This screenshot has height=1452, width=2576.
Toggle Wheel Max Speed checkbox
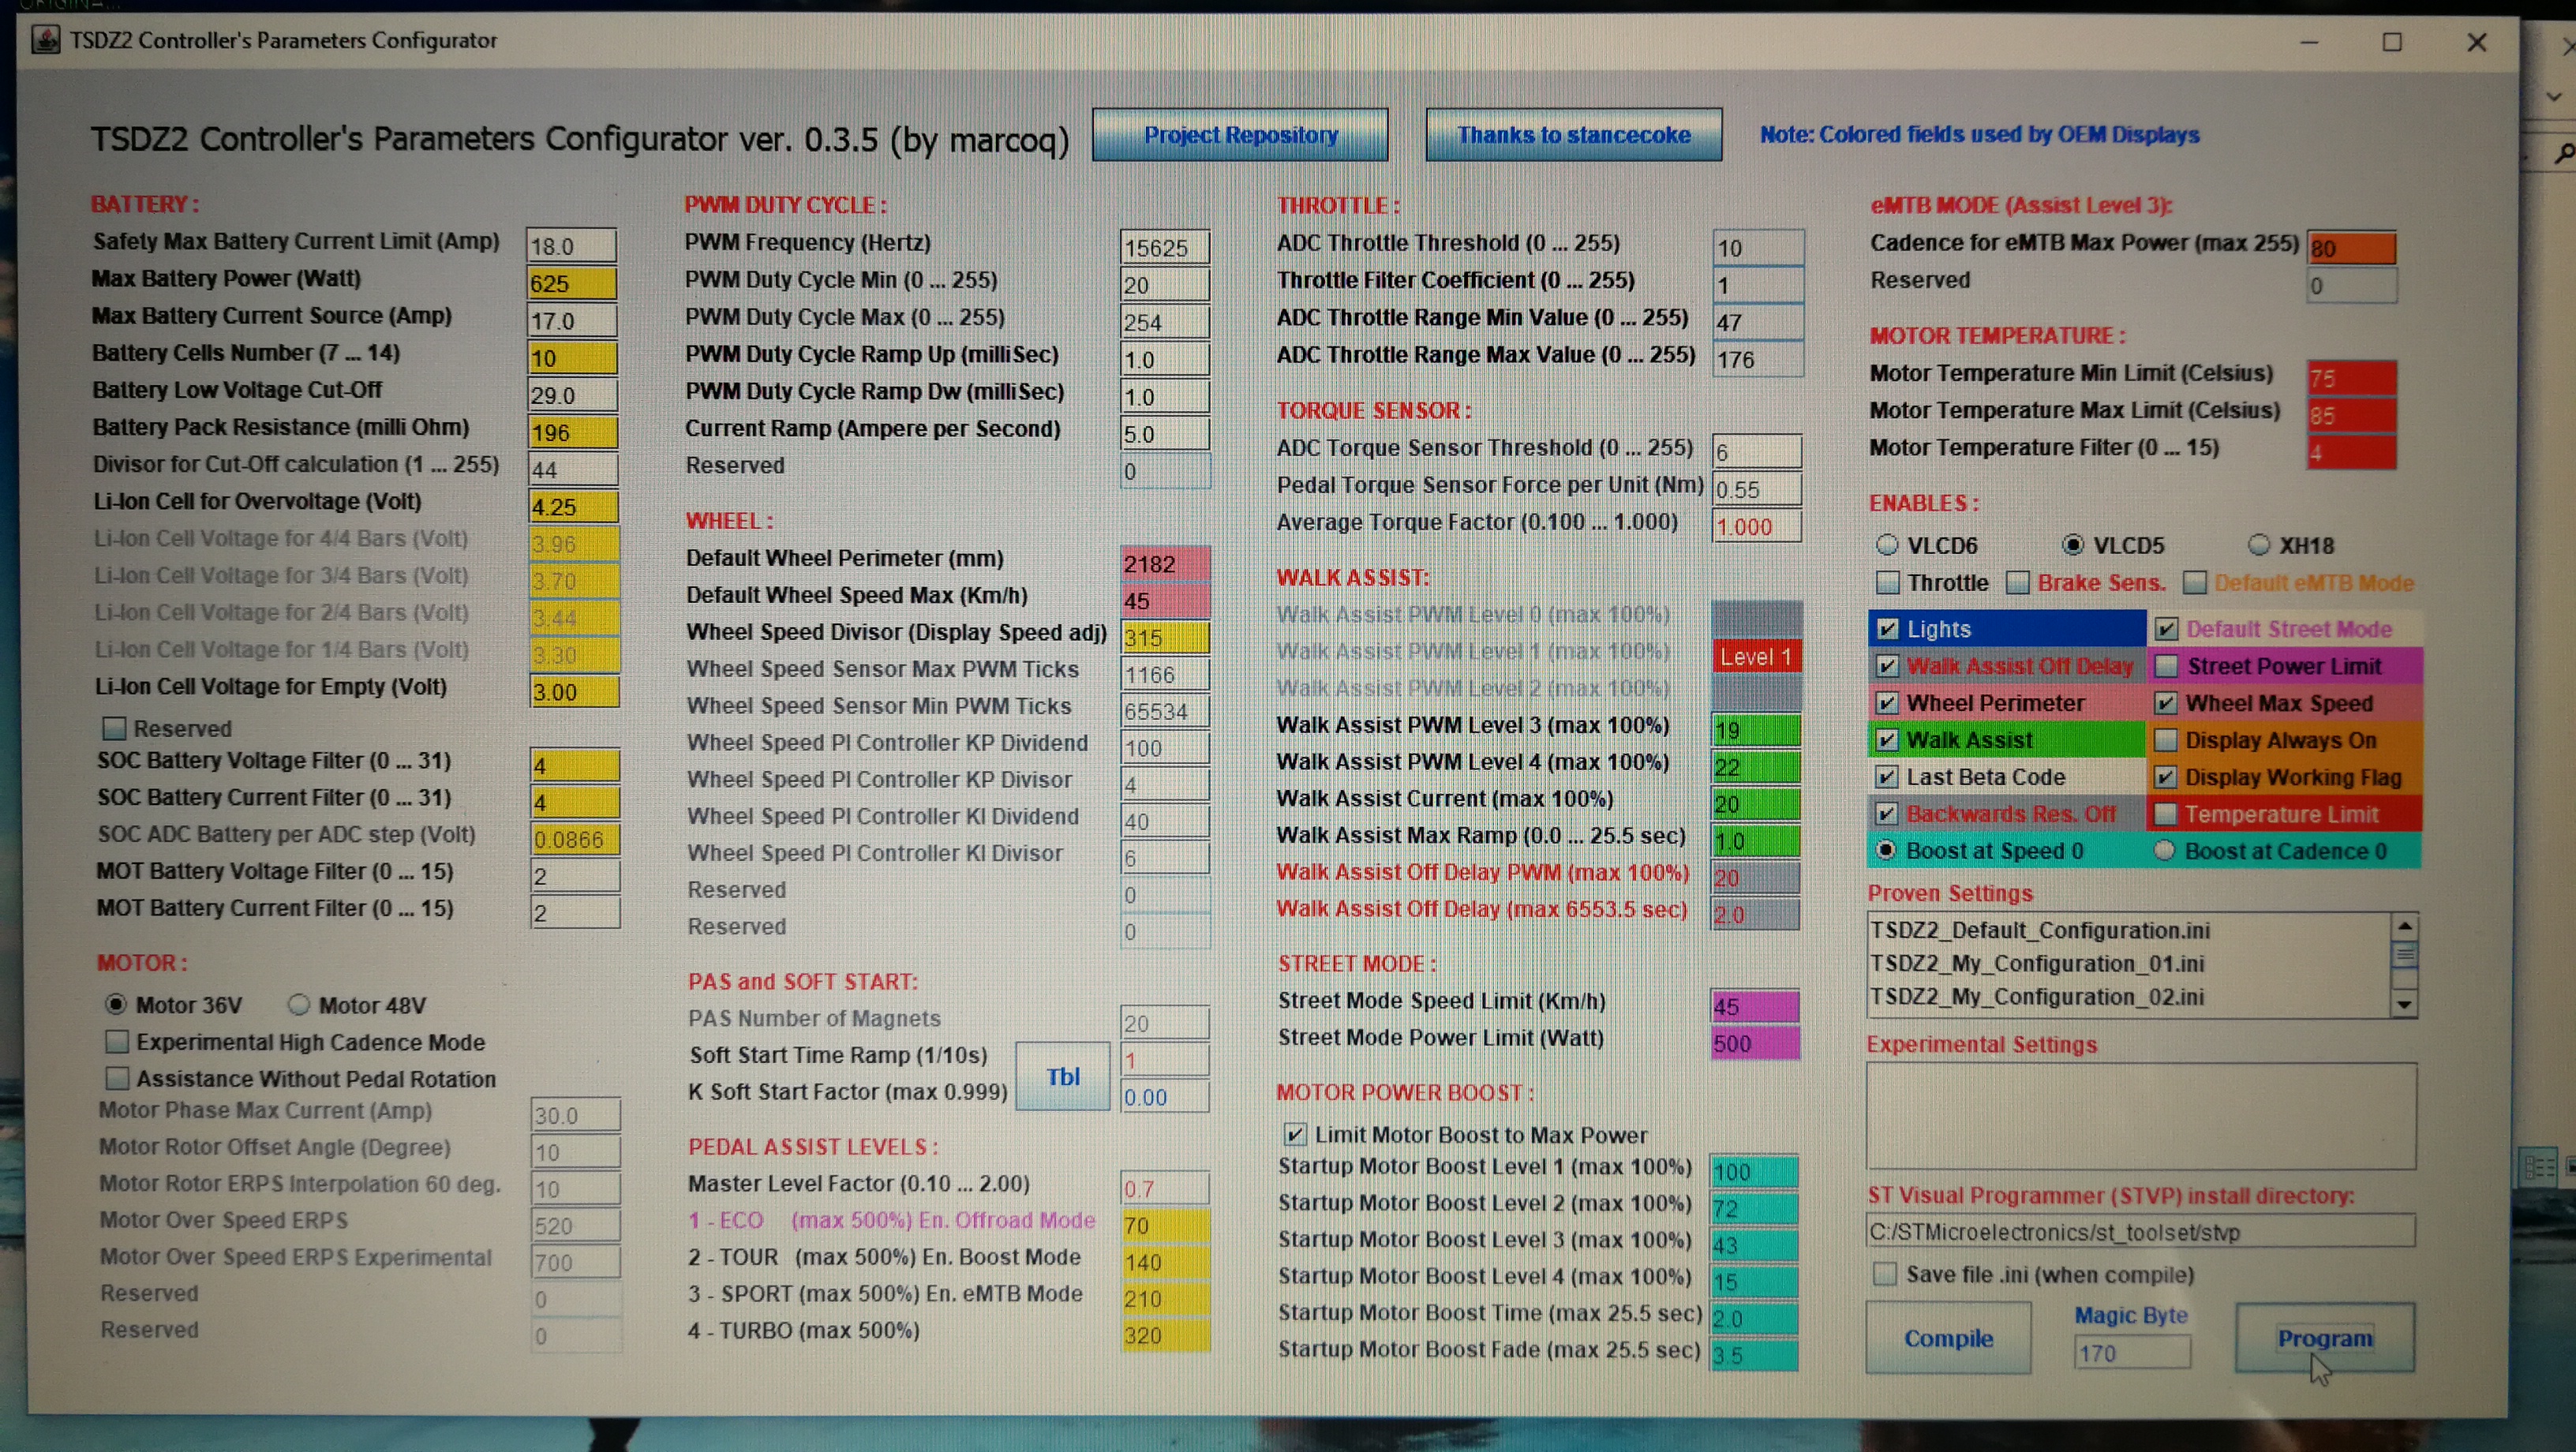tap(2166, 703)
